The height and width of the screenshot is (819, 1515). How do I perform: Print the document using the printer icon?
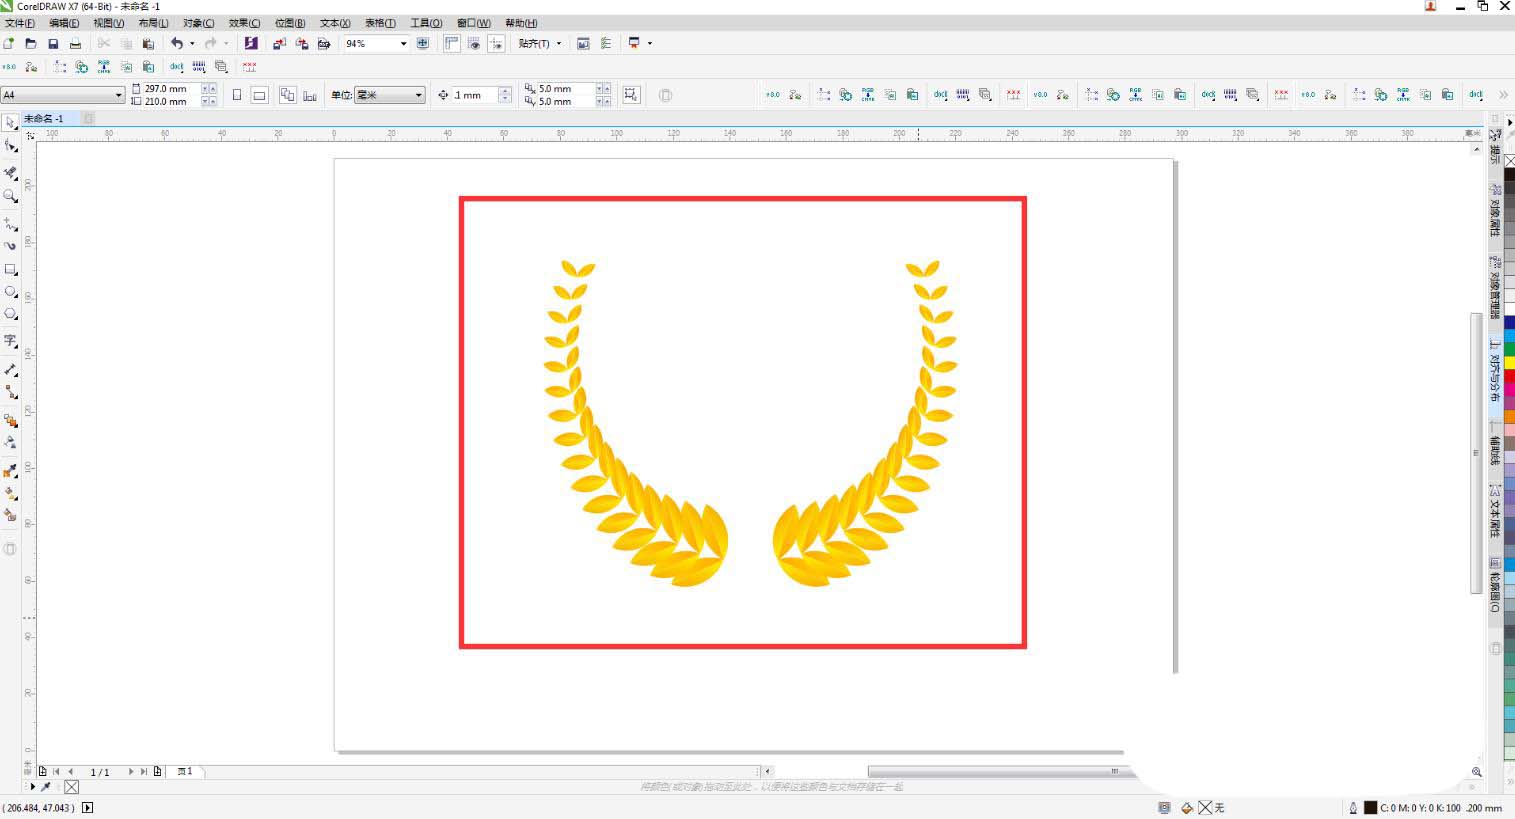[x=75, y=43]
